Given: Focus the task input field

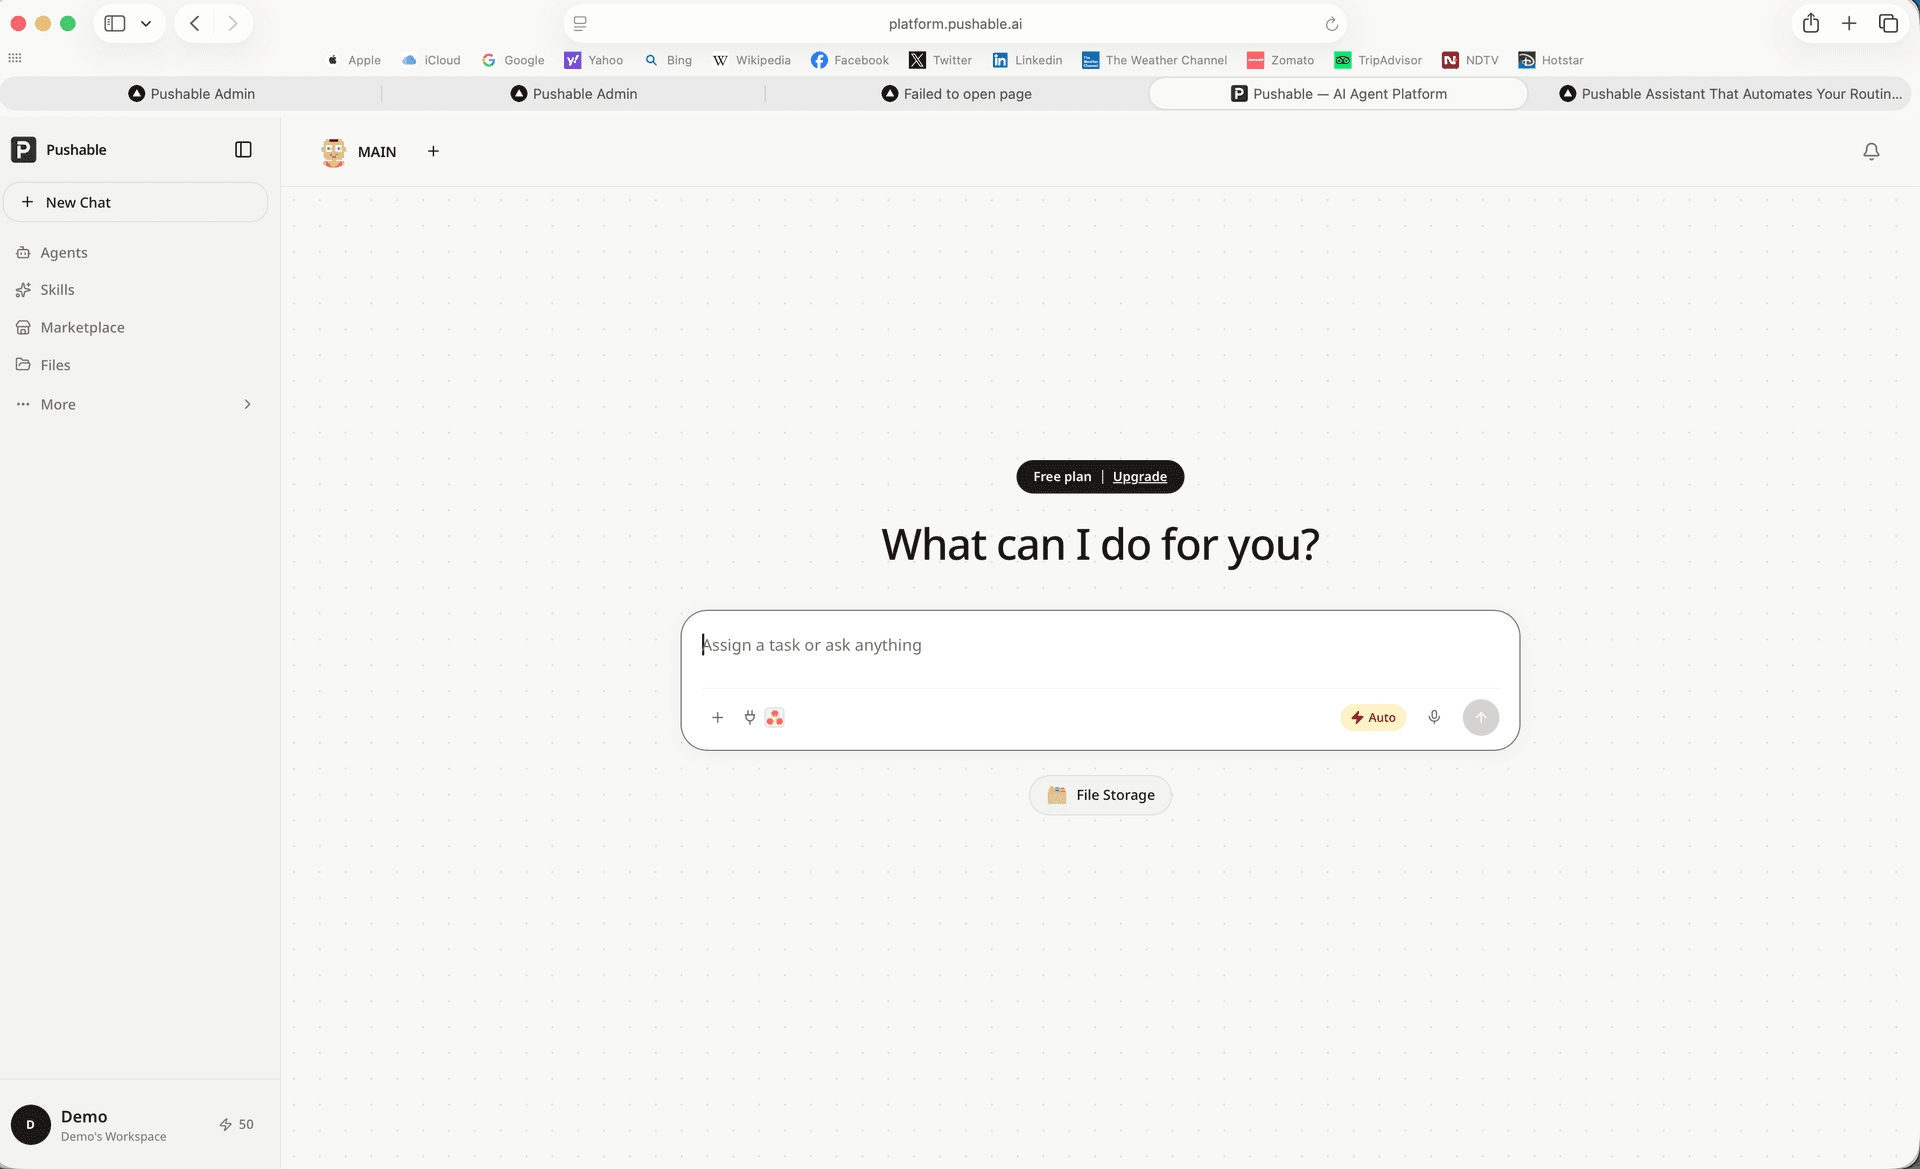Looking at the screenshot, I should click(1100, 645).
